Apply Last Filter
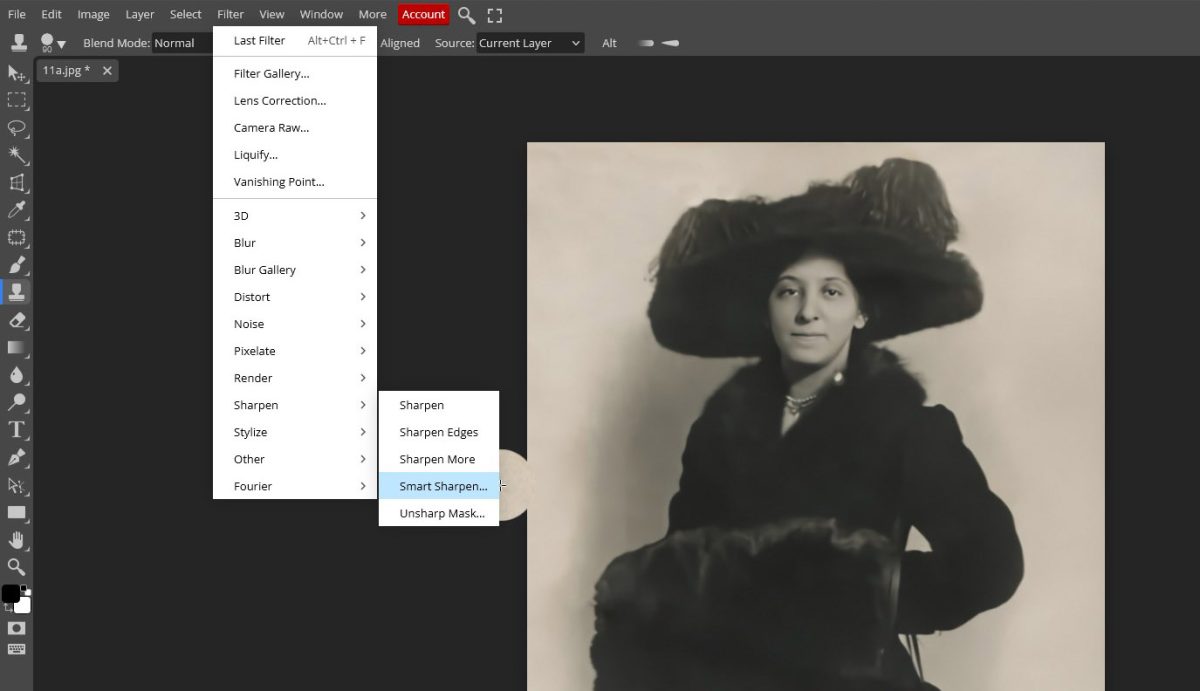Image resolution: width=1200 pixels, height=691 pixels. [x=295, y=41]
